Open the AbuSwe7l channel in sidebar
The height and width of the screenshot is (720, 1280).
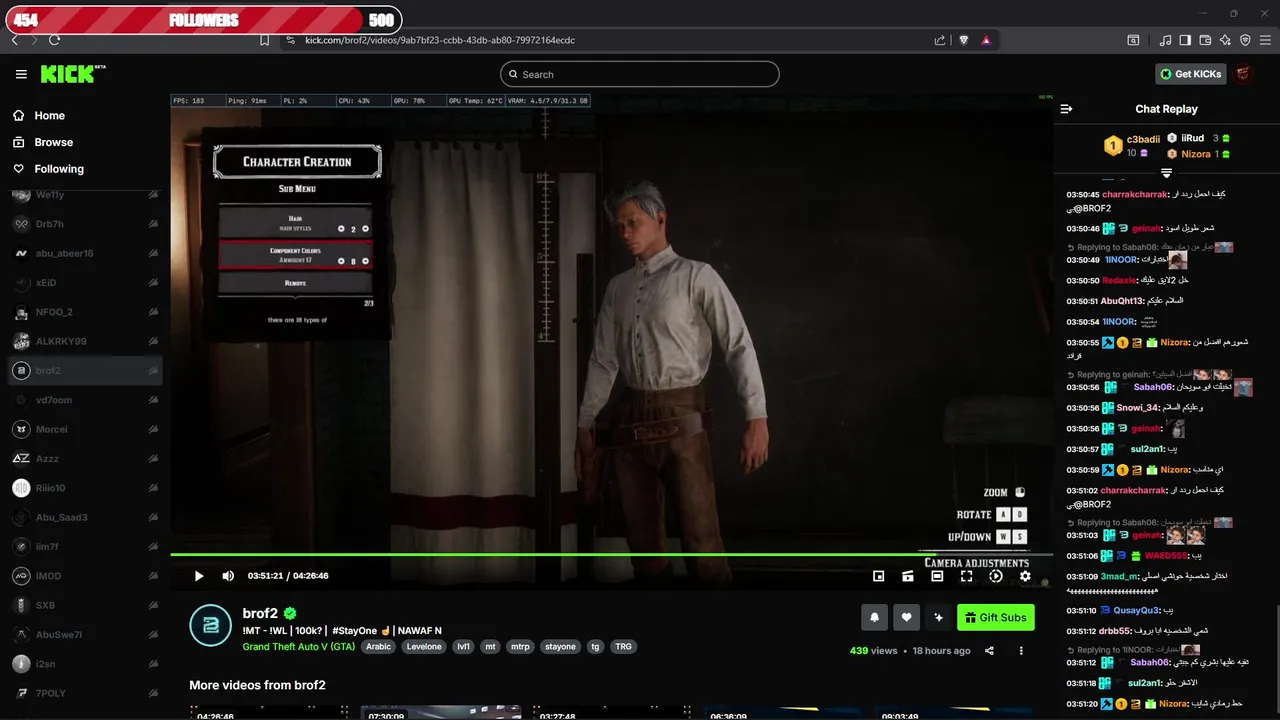click(85, 635)
